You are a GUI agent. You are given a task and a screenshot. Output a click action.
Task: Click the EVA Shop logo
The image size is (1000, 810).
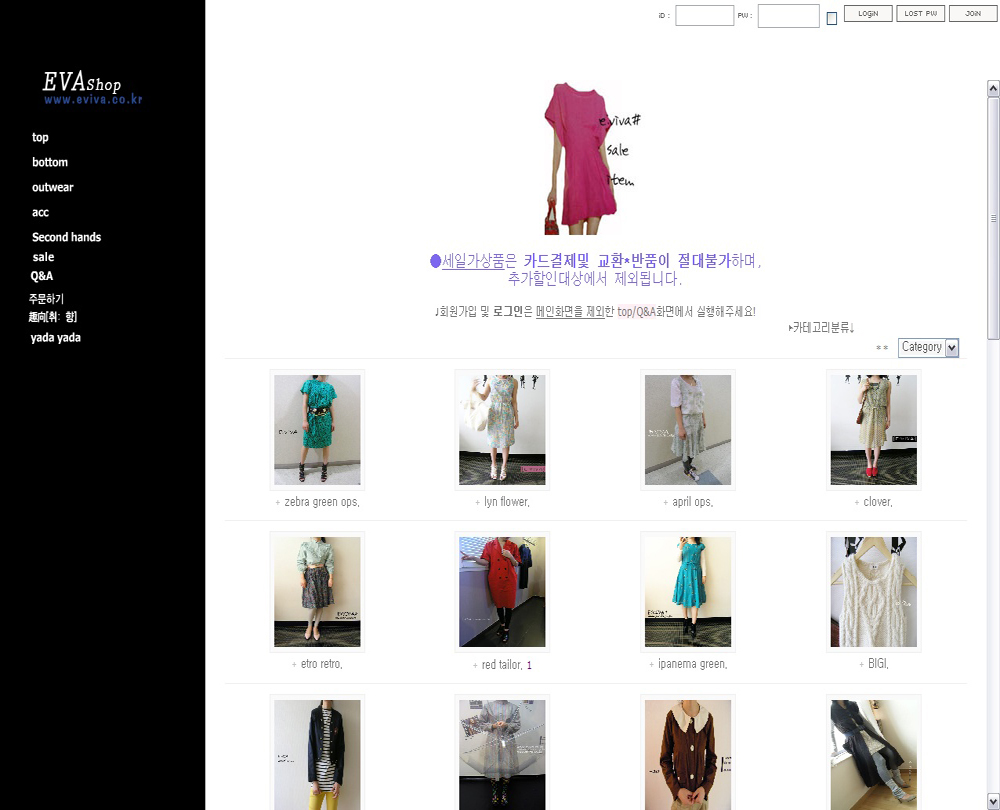coord(92,86)
